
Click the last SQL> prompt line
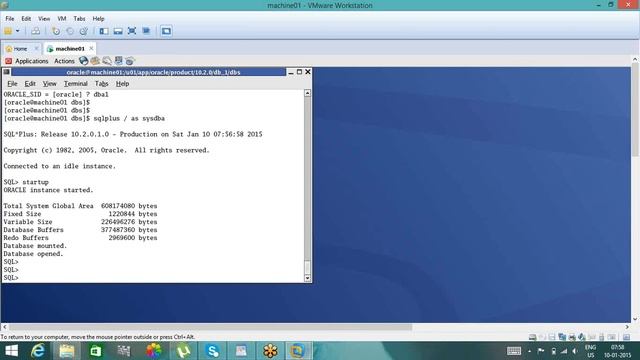[11, 278]
